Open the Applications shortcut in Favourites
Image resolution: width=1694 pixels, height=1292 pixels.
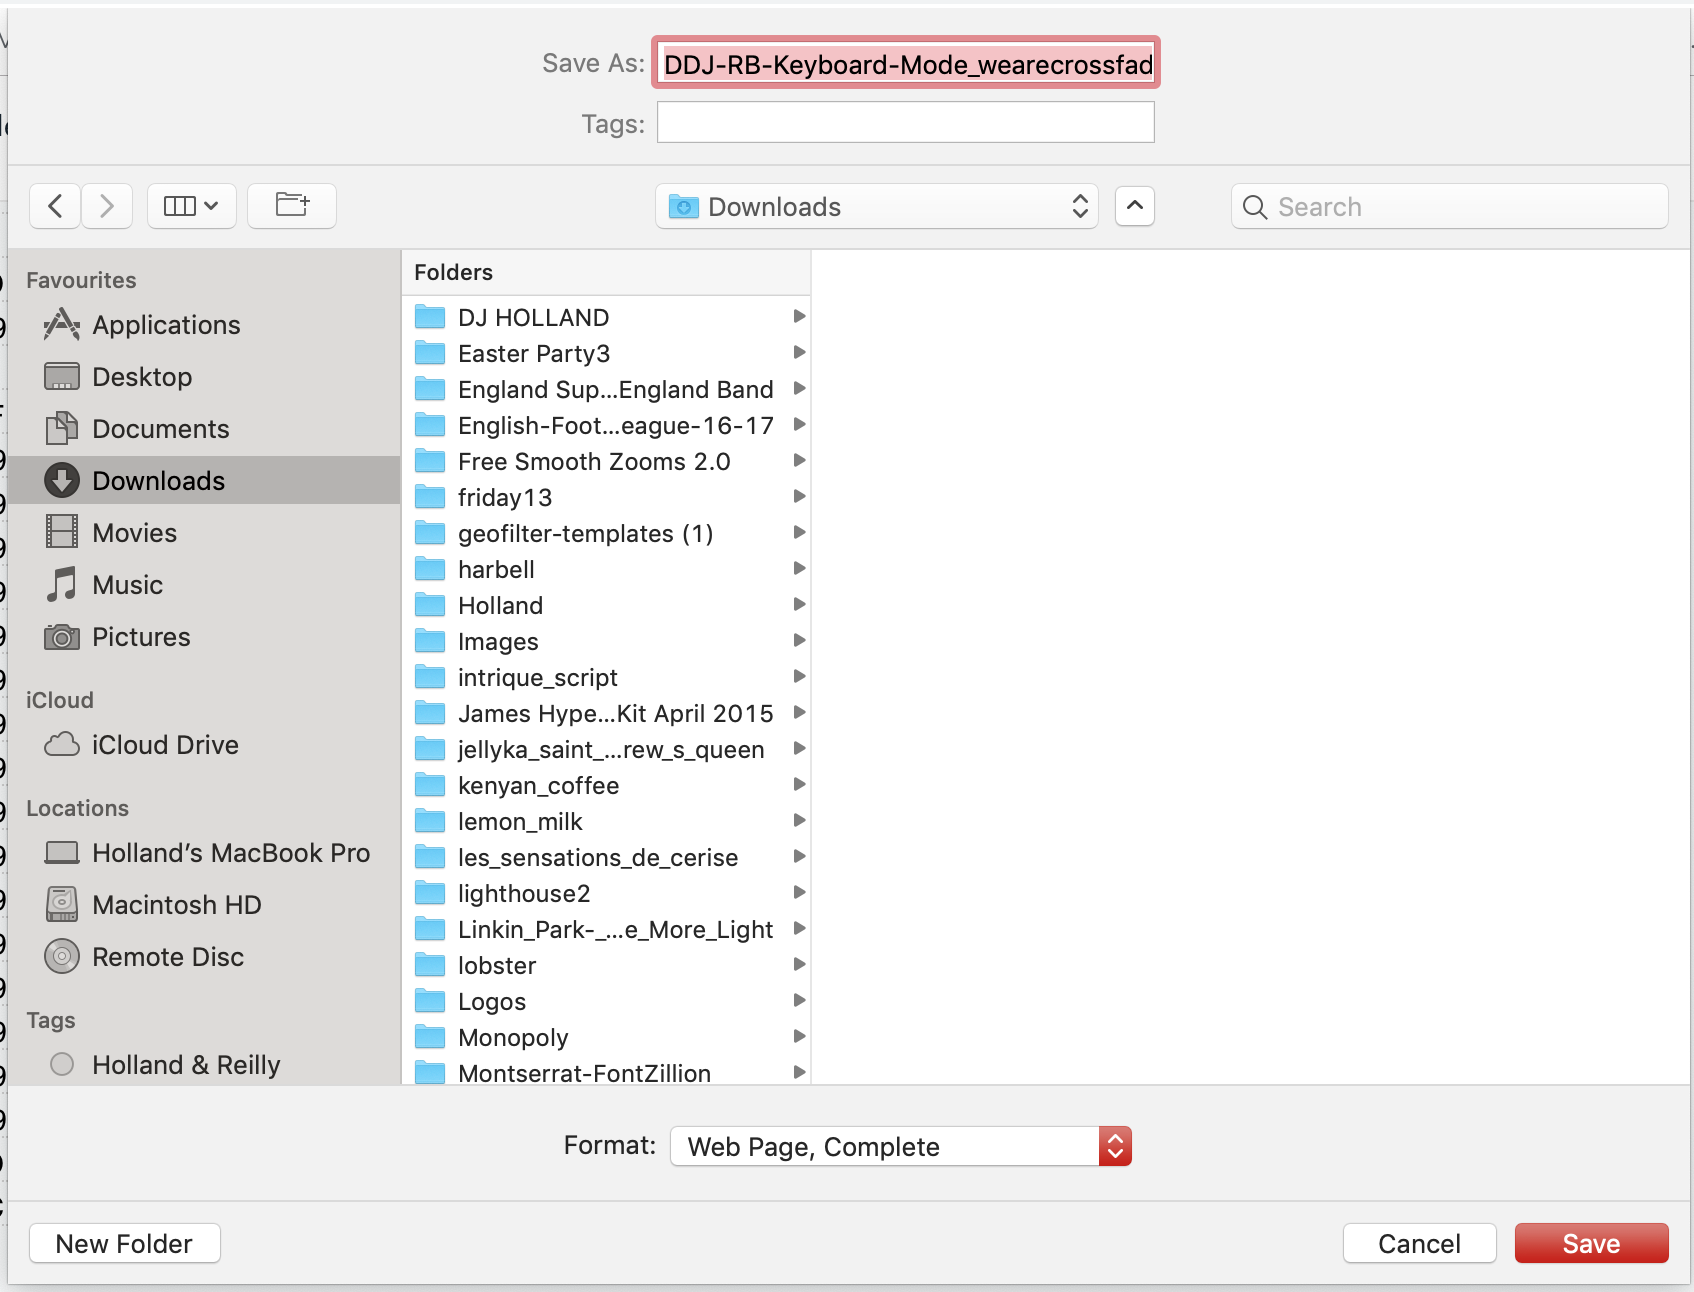click(166, 324)
